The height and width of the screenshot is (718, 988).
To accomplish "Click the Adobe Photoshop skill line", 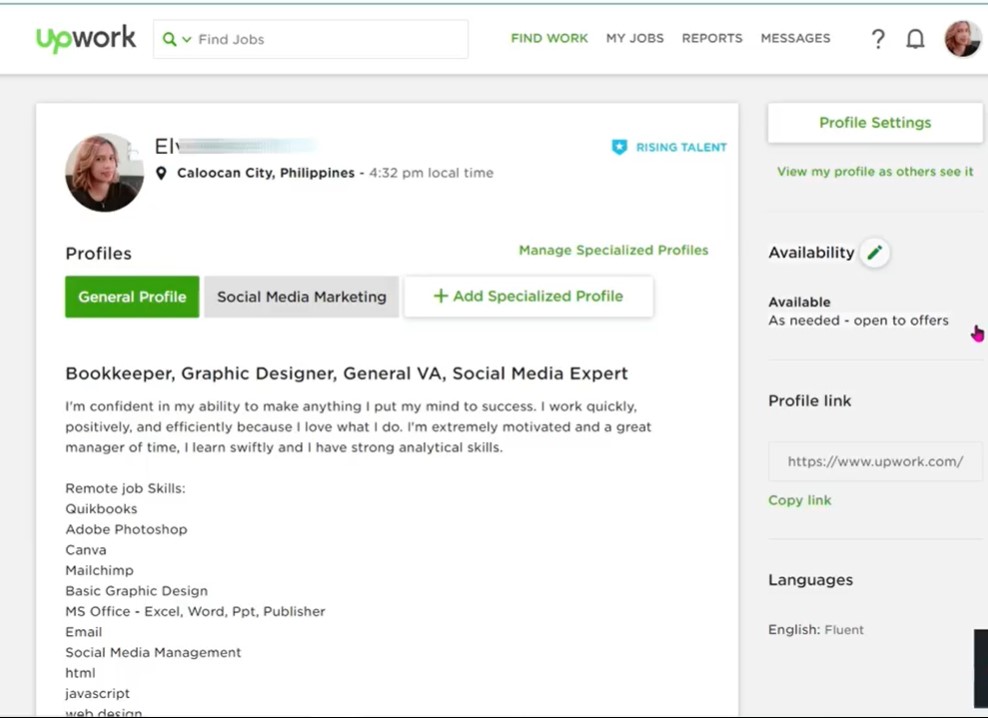I will 126,530.
